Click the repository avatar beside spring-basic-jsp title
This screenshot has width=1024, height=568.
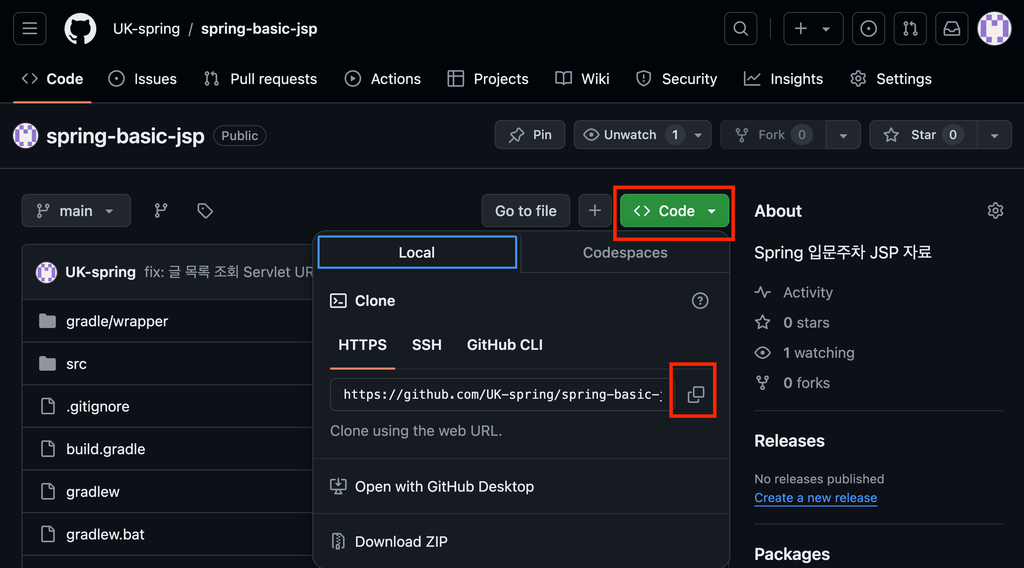[26, 136]
